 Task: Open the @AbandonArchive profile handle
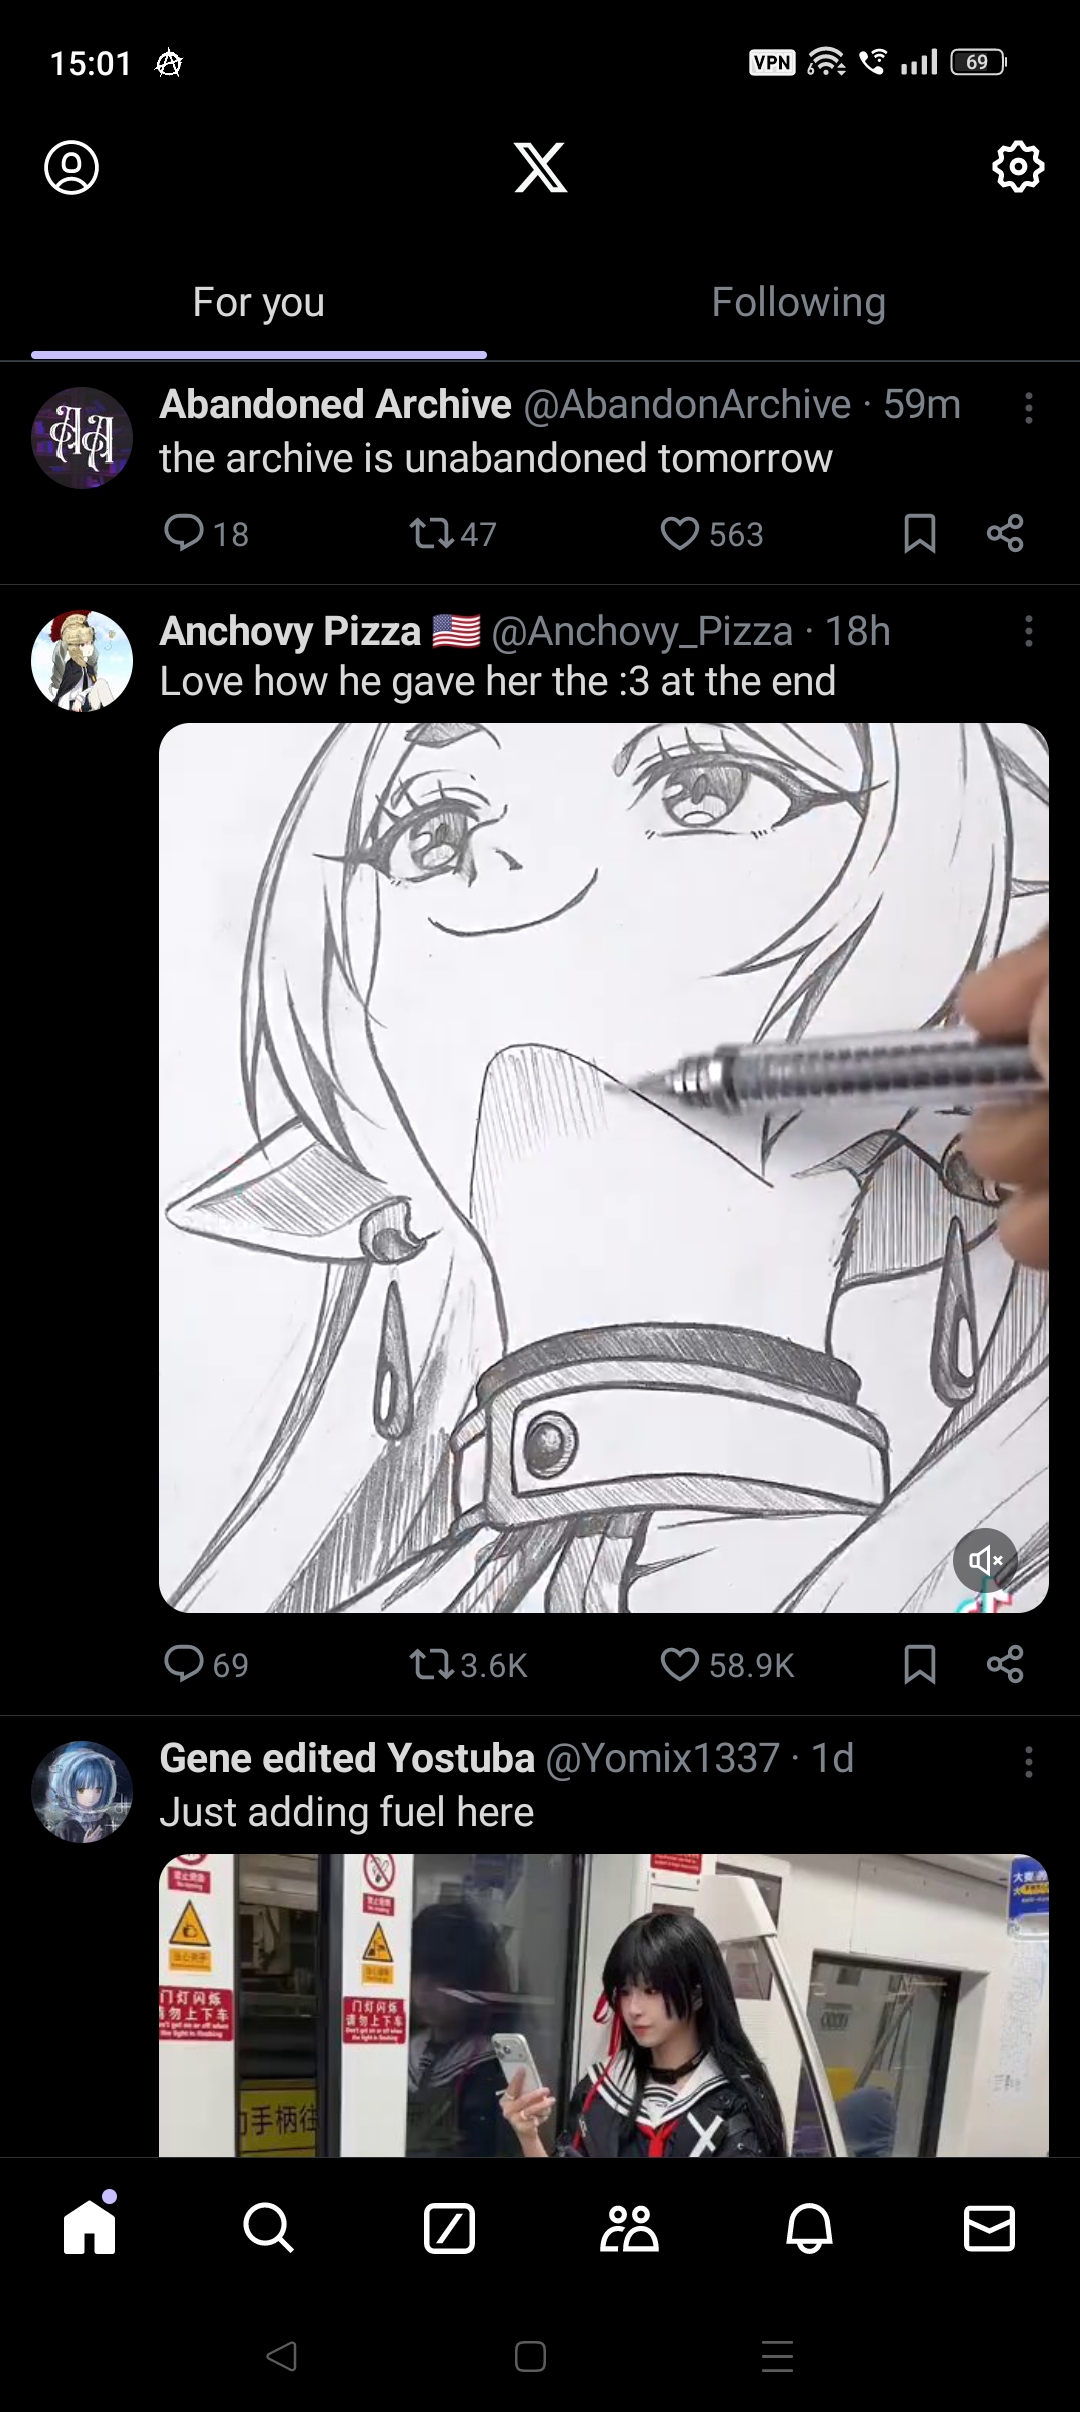[x=687, y=405]
